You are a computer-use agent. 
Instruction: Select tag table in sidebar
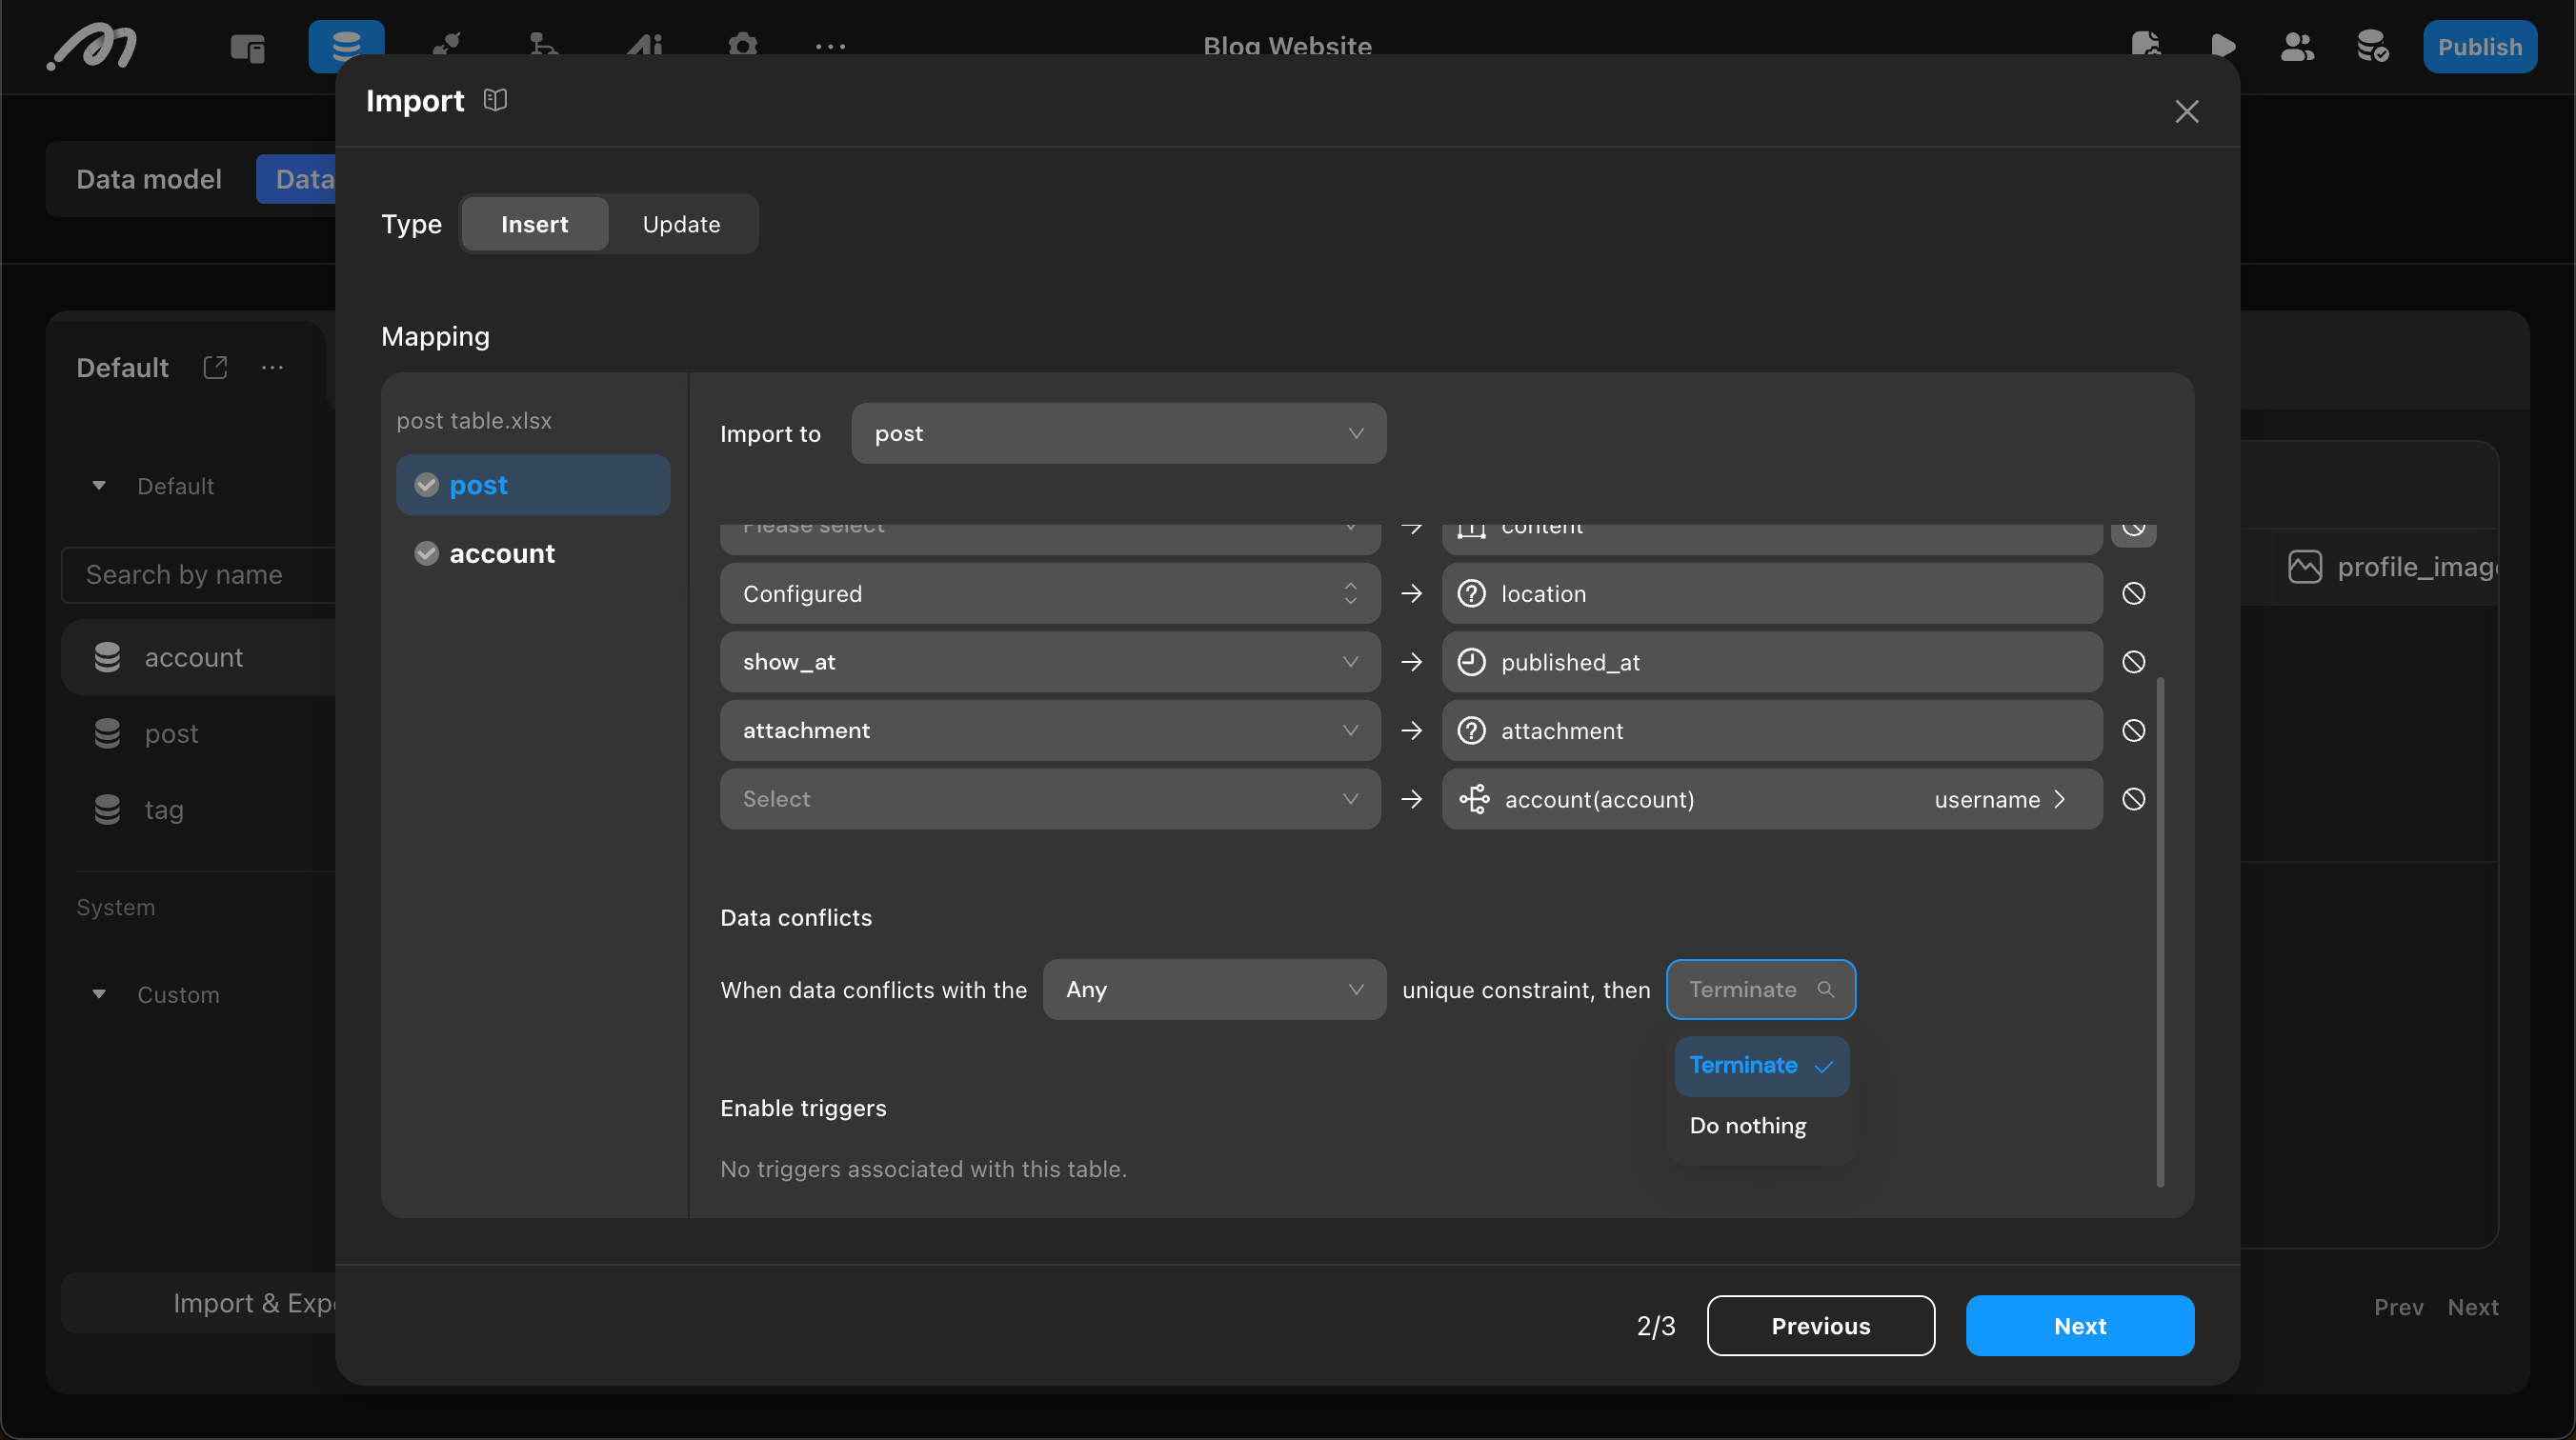(200, 809)
